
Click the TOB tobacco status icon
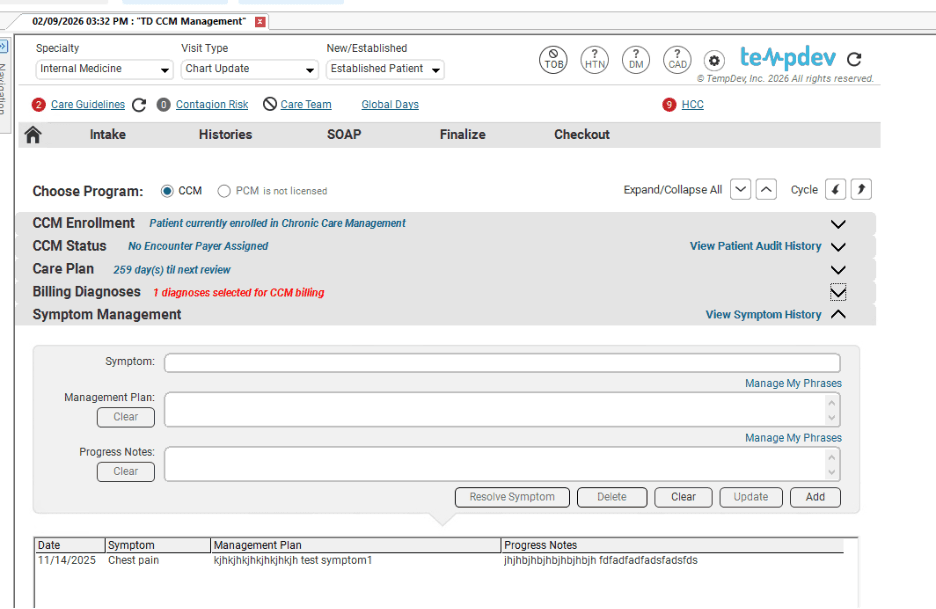[x=553, y=60]
